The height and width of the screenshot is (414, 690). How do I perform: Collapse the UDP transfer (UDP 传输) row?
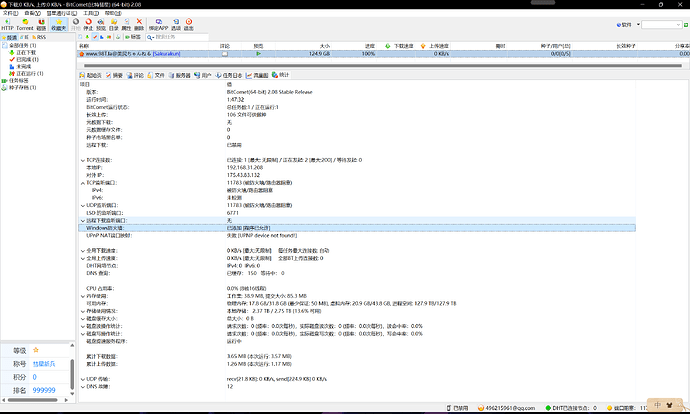[x=83, y=379]
